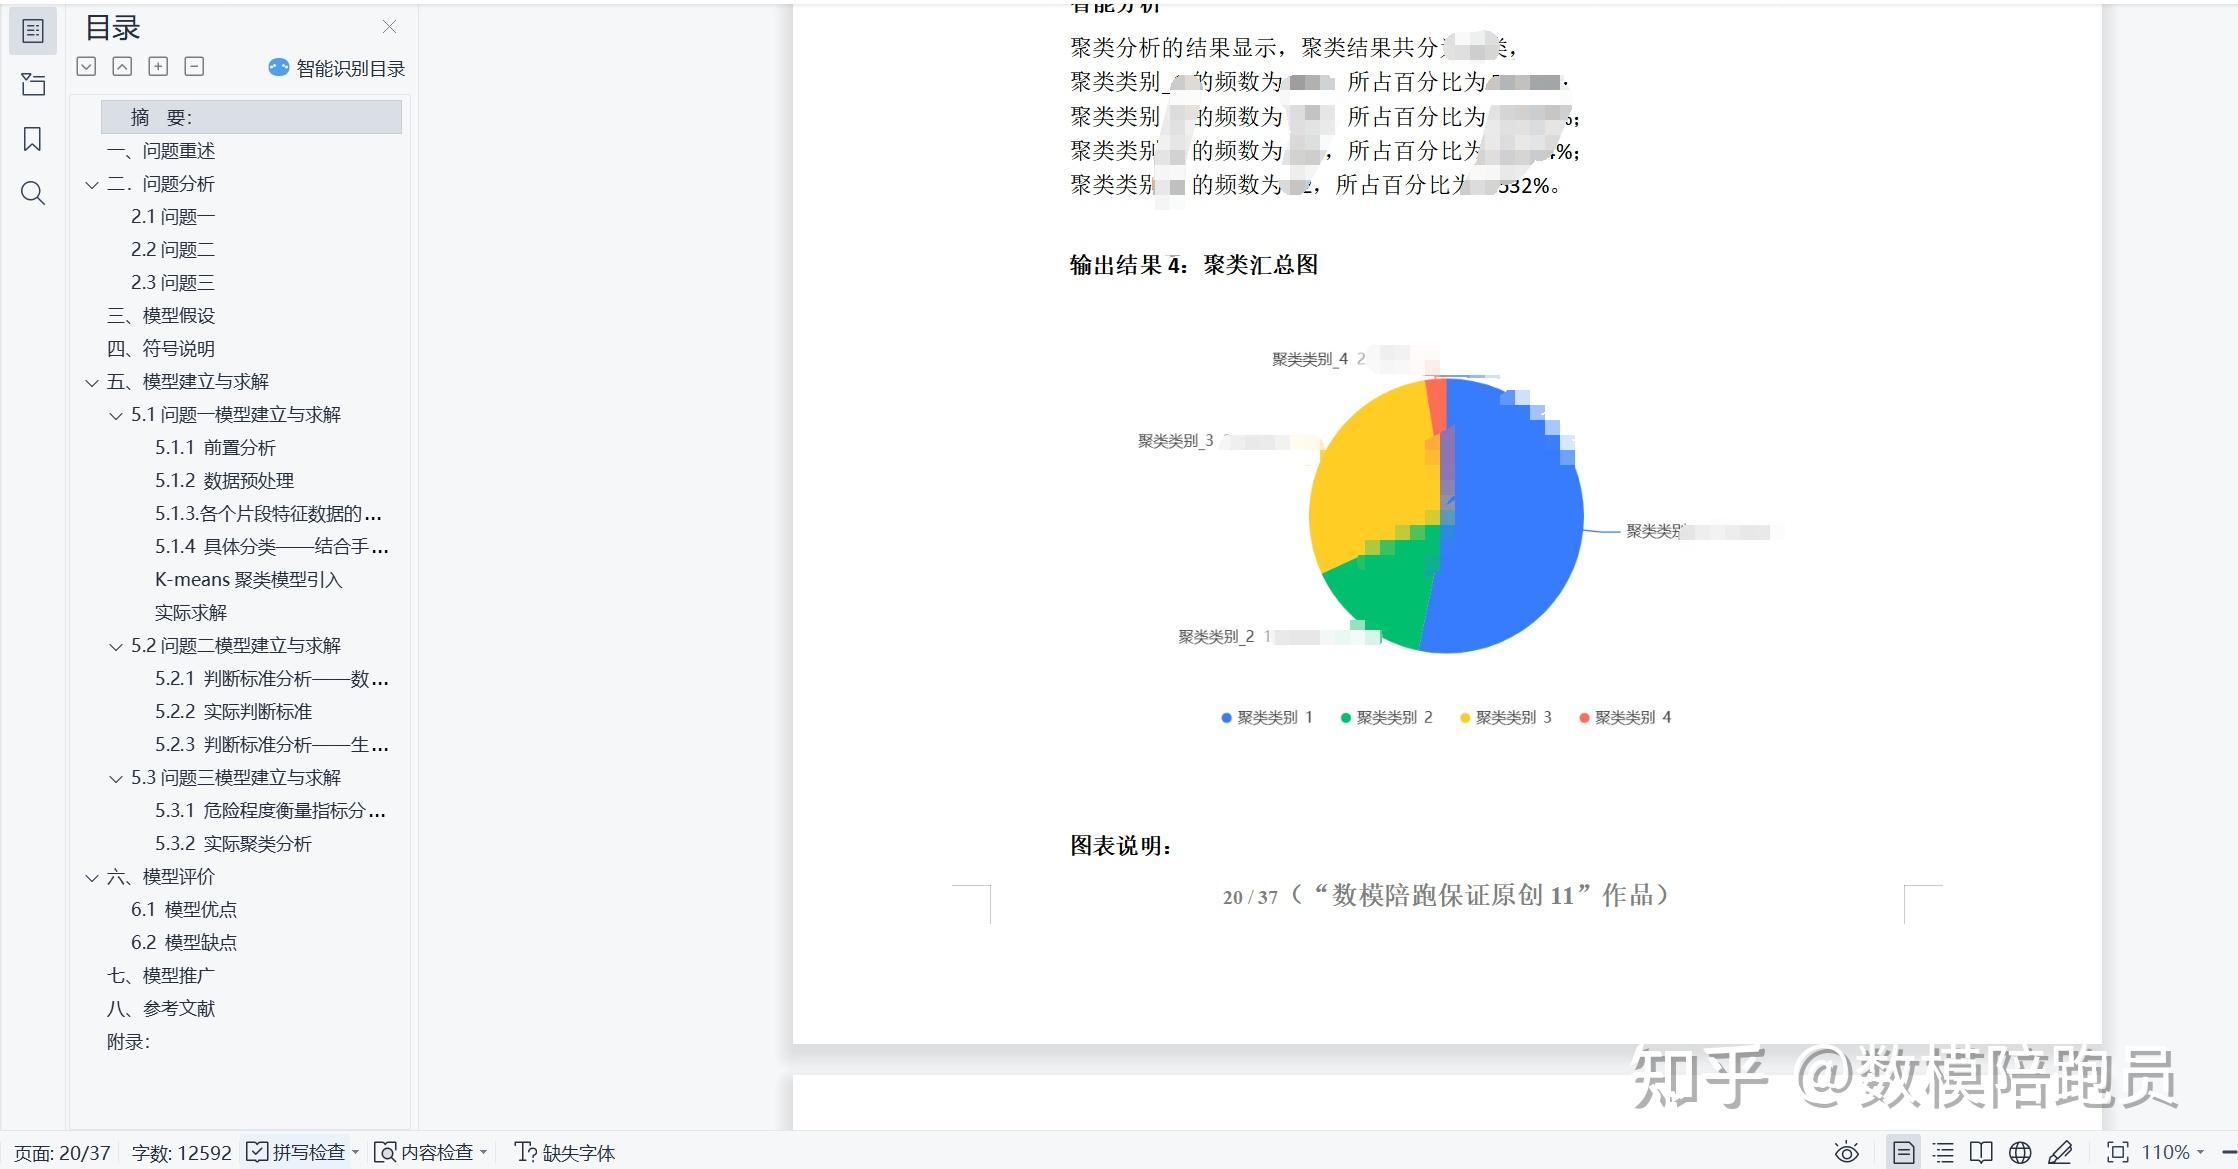Click promote heading level plus button
This screenshot has height=1169, width=2238.
[158, 67]
